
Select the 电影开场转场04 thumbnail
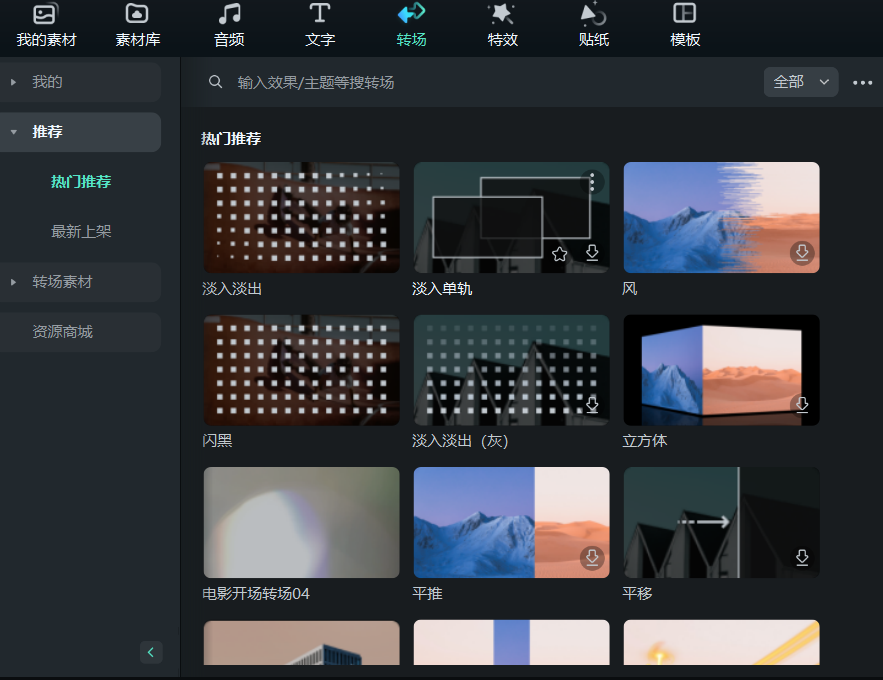pyautogui.click(x=301, y=522)
